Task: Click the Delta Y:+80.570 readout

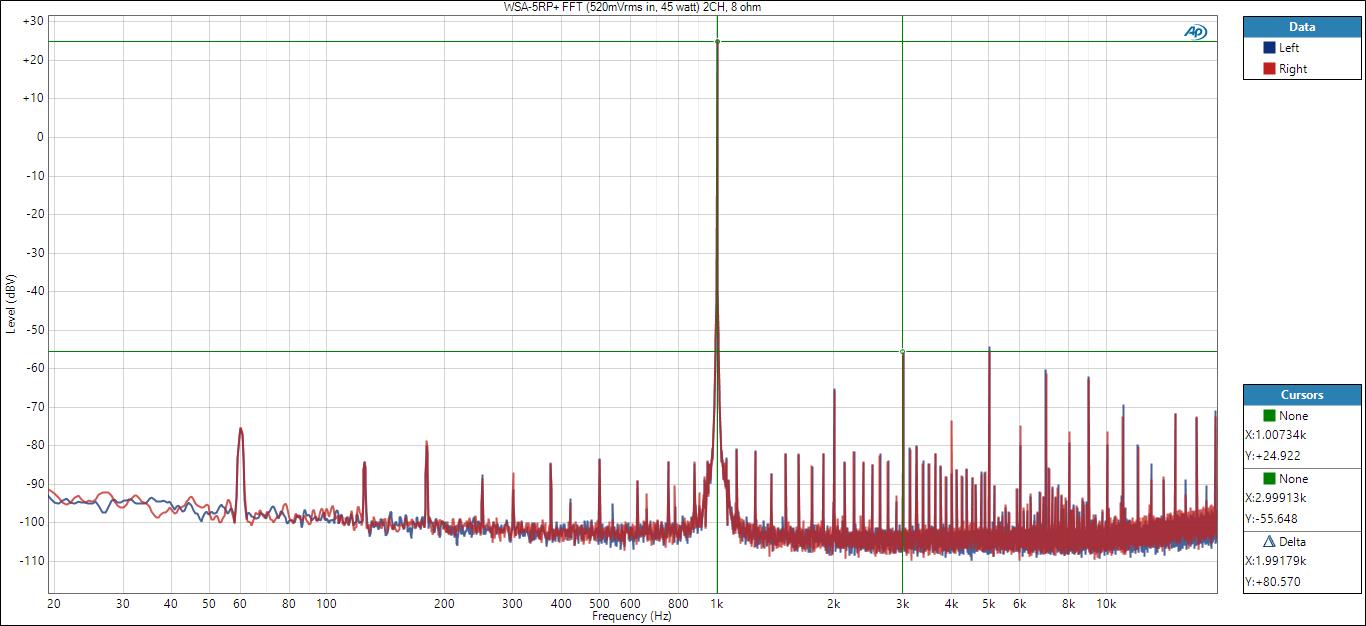Action: (1272, 582)
